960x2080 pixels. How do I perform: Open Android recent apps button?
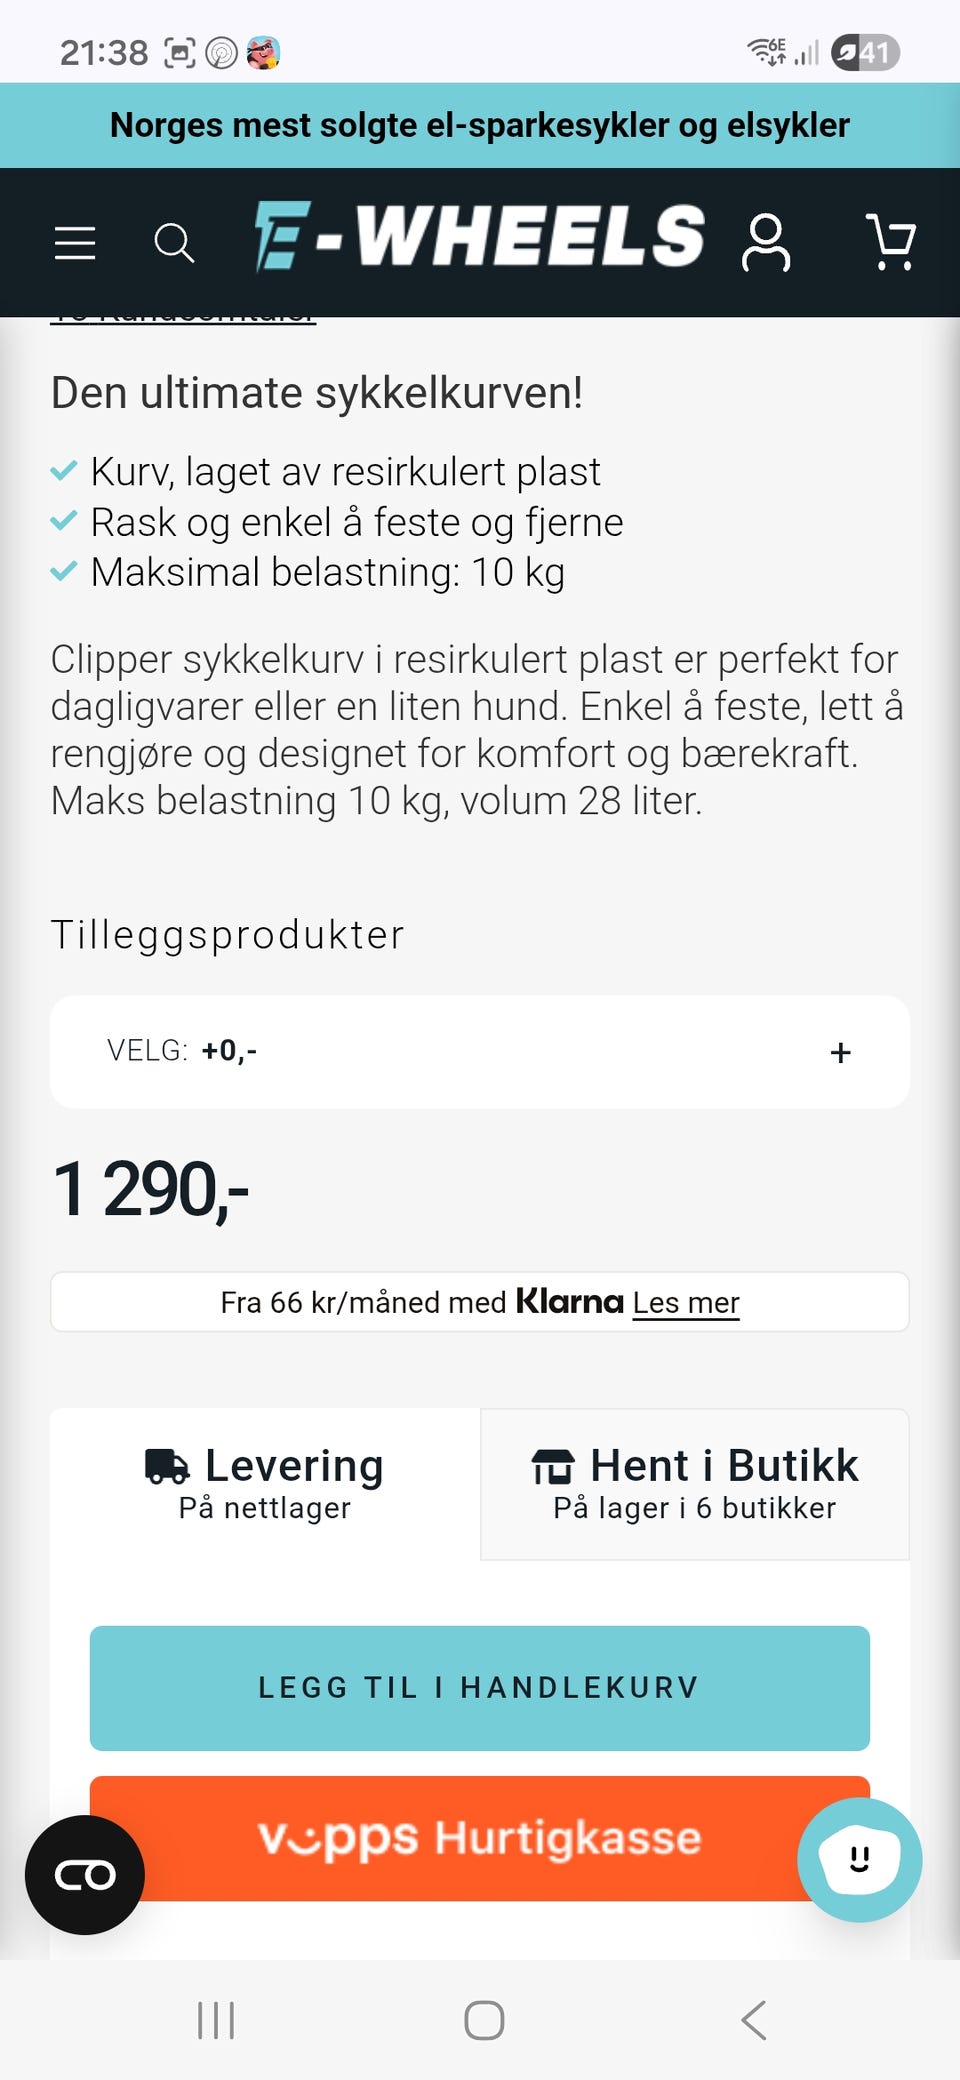click(216, 2020)
